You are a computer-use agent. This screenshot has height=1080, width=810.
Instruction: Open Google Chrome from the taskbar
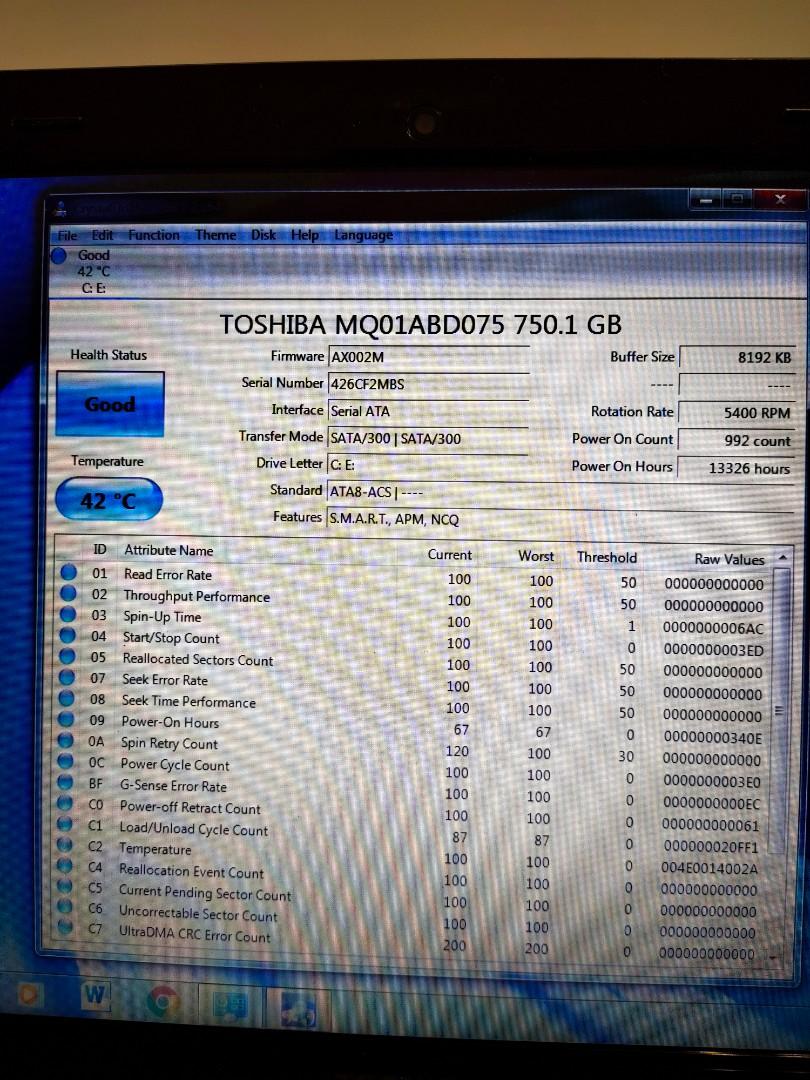(x=163, y=1002)
